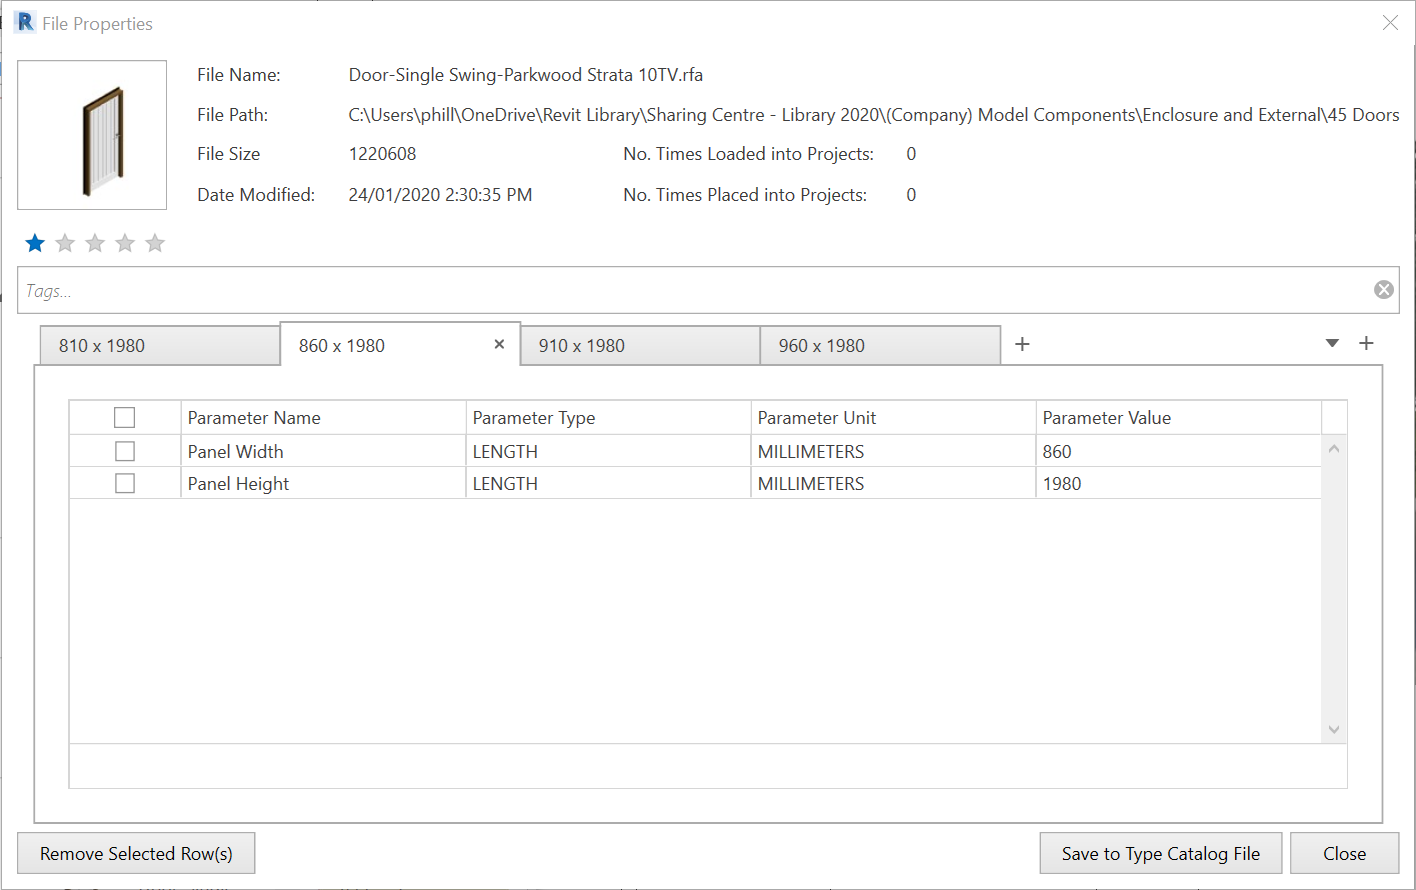This screenshot has height=890, width=1416.
Task: Click Save to Type Catalog File
Action: pyautogui.click(x=1161, y=853)
